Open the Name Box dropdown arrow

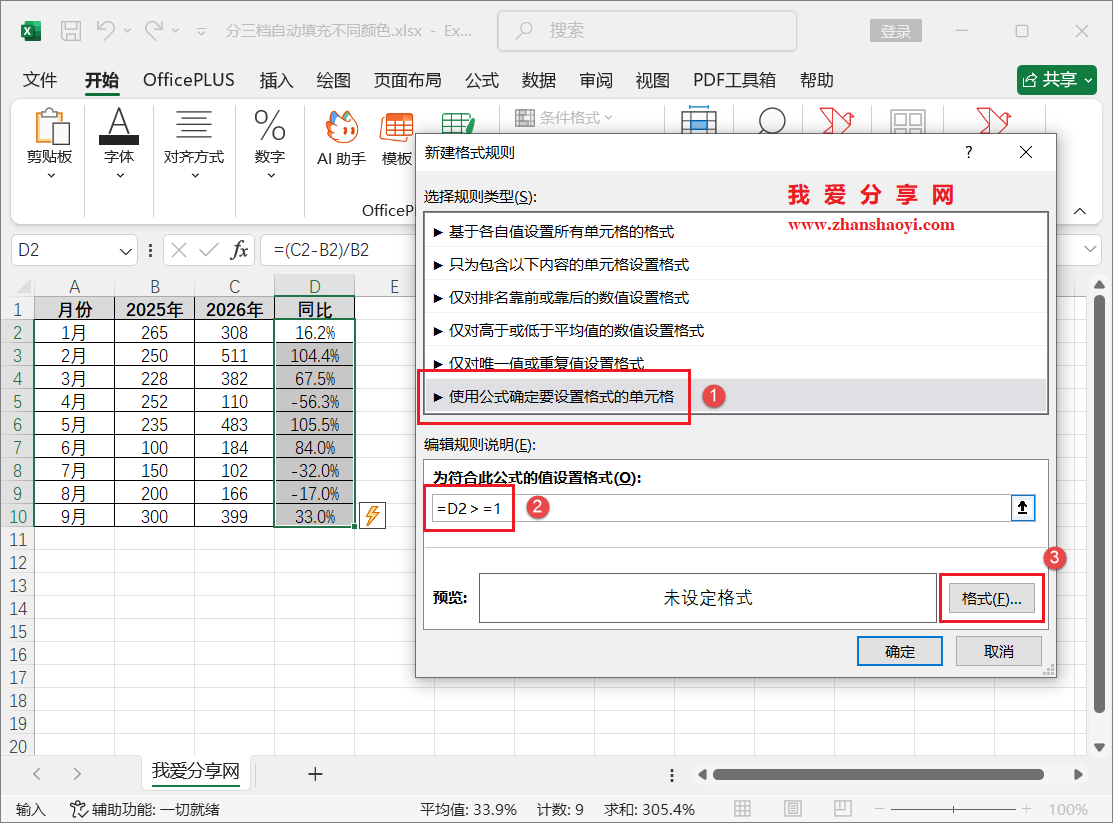126,251
